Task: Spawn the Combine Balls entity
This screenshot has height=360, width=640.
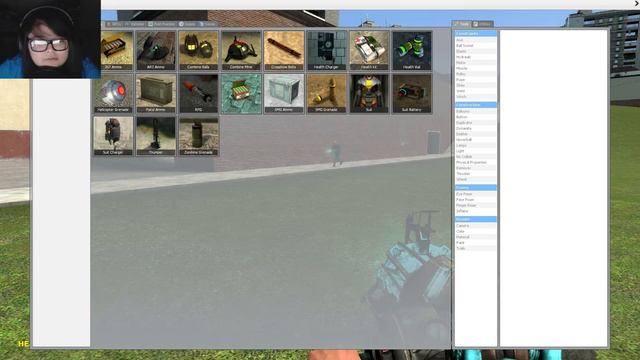Action: click(198, 51)
